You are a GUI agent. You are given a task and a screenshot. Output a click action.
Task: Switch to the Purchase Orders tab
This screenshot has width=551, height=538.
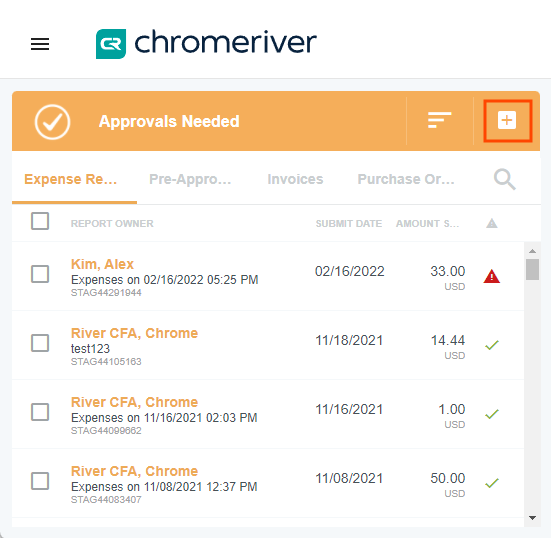coord(406,179)
